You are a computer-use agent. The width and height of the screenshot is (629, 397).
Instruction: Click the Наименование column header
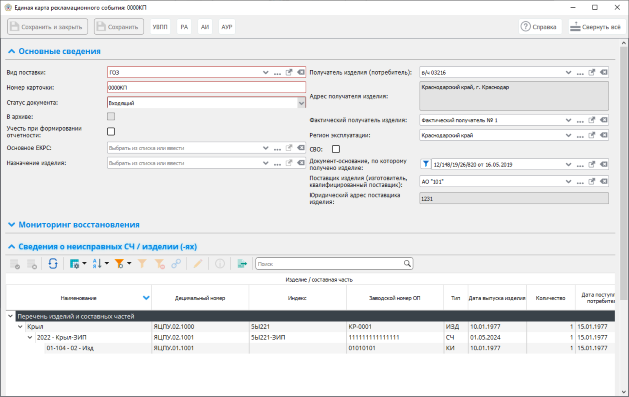point(79,298)
